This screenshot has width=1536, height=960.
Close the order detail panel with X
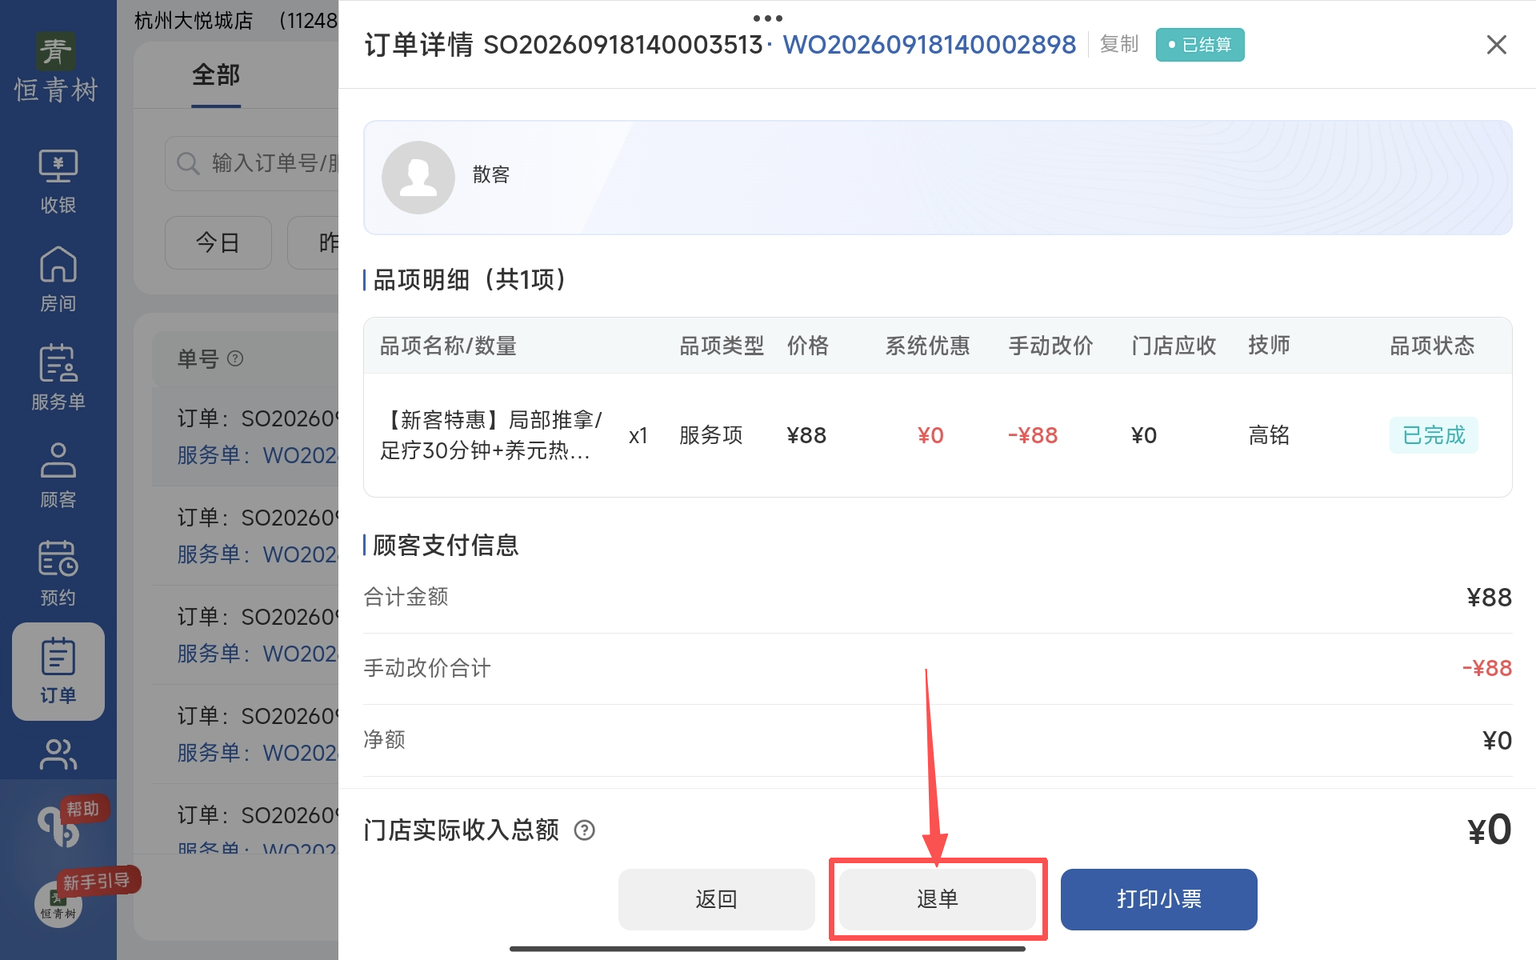click(x=1496, y=45)
